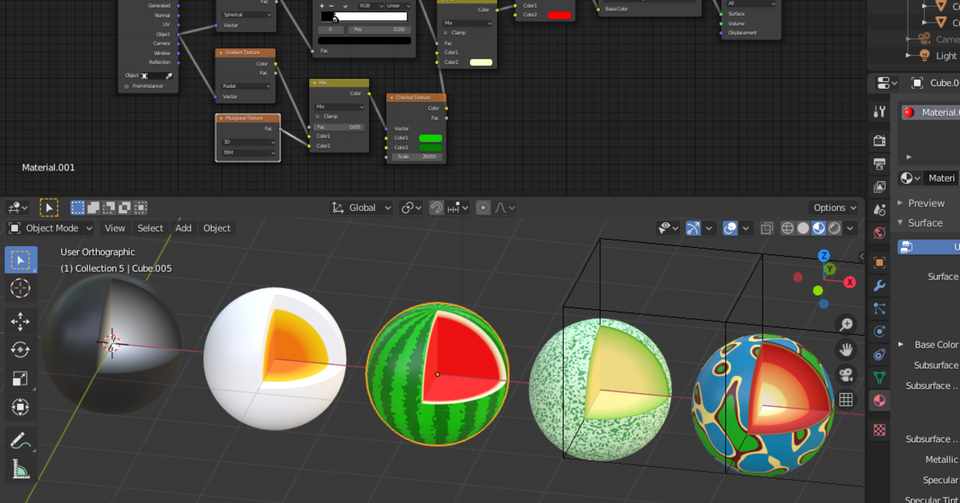Pick the Scale tool
The width and height of the screenshot is (960, 503).
(20, 379)
